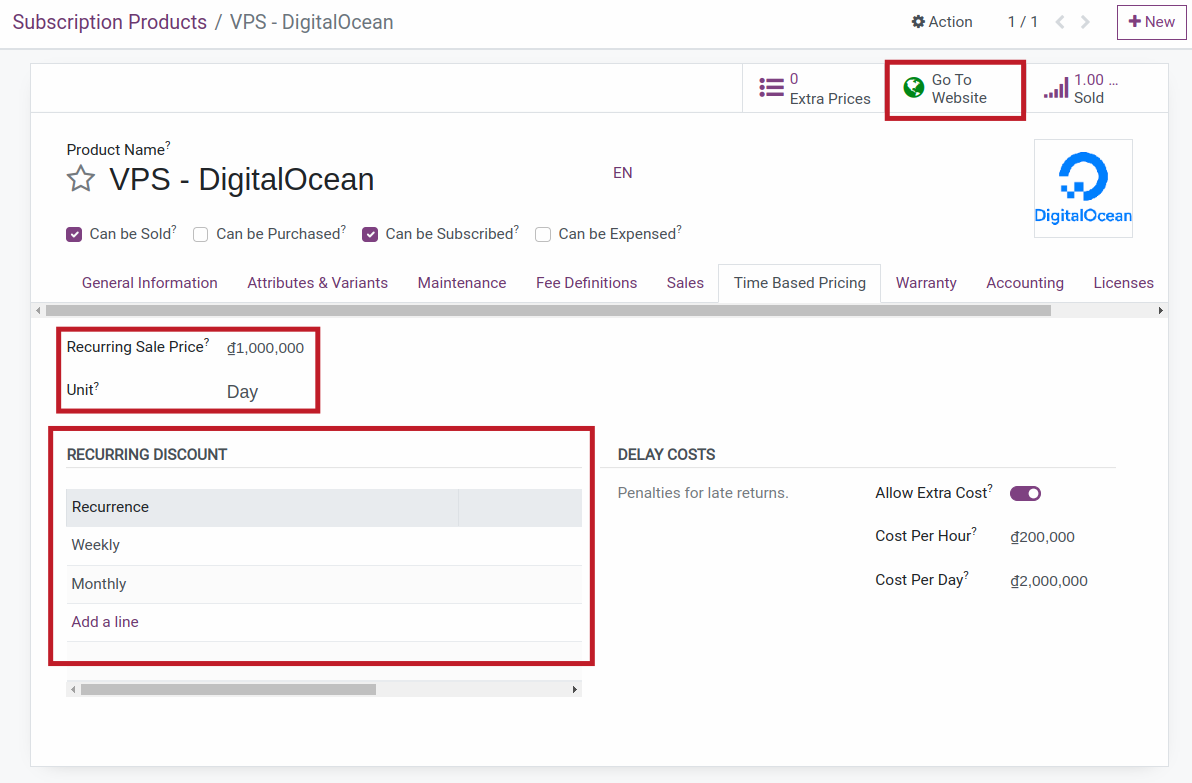Toggle the Can be Sold checkbox

[74, 234]
